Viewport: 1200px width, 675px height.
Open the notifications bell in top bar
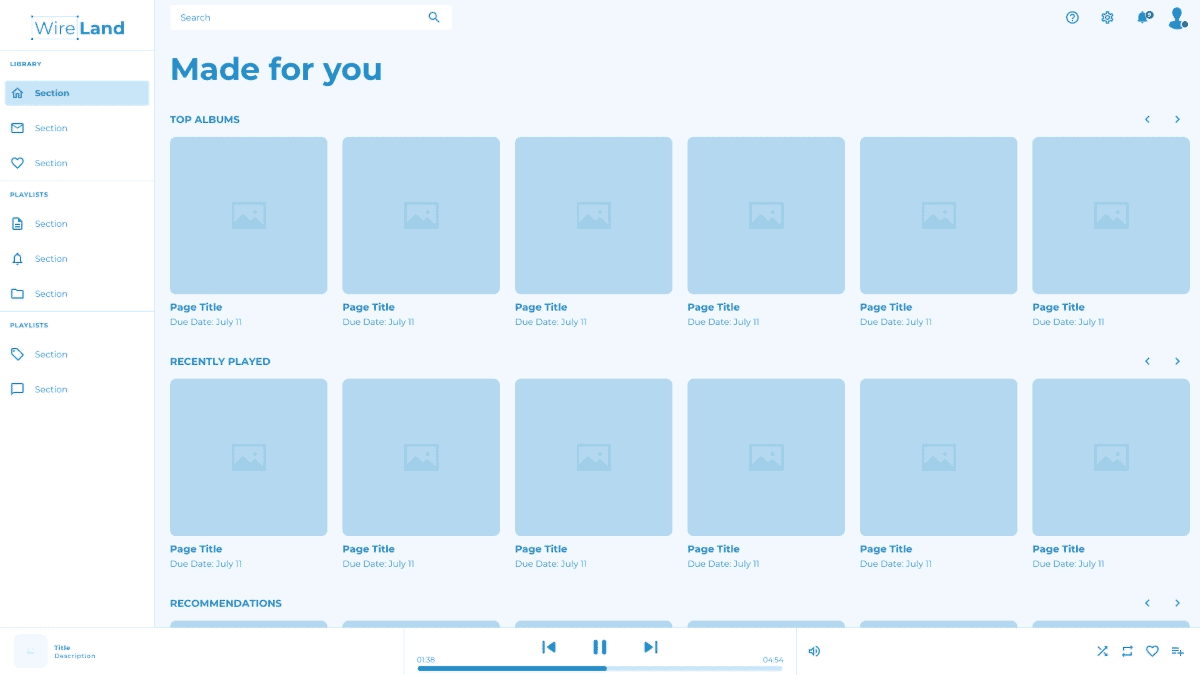click(x=1143, y=17)
